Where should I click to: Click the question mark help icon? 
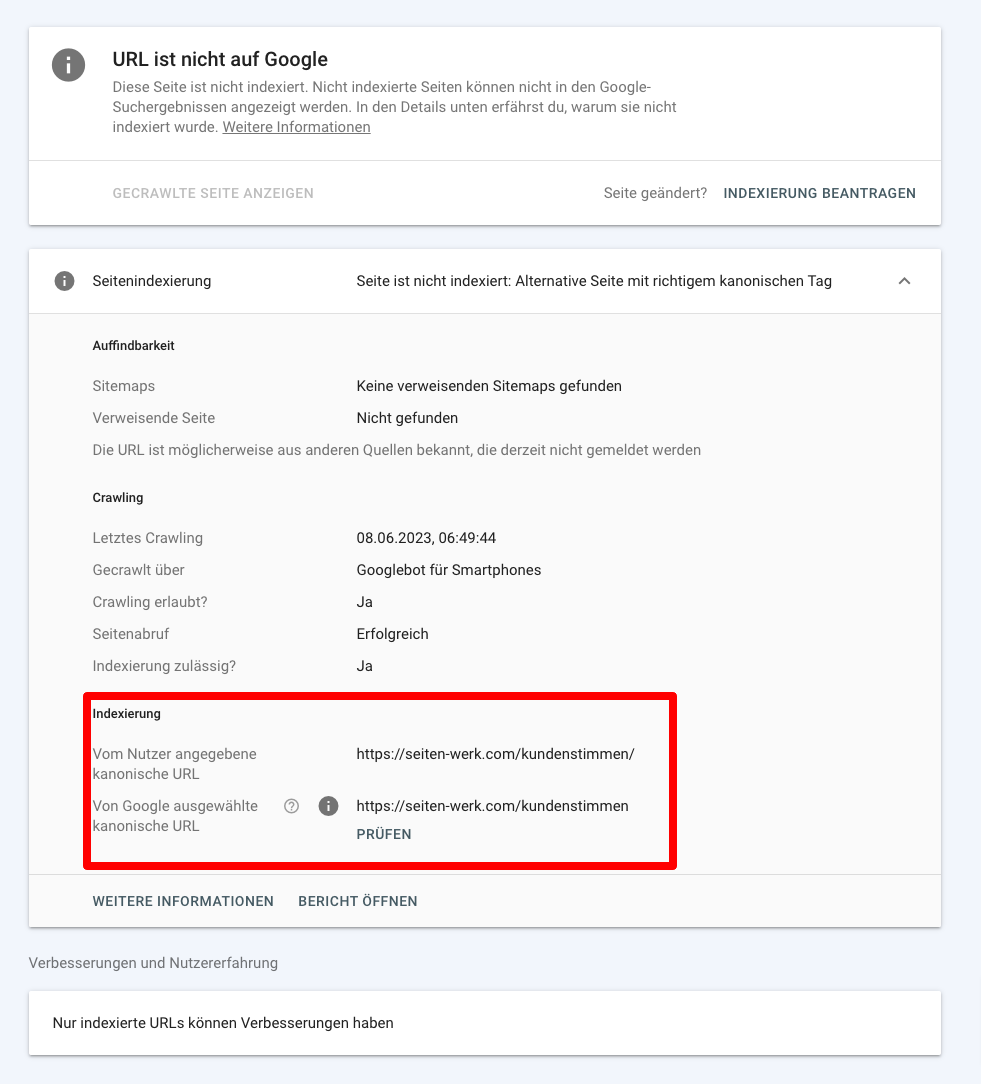292,806
